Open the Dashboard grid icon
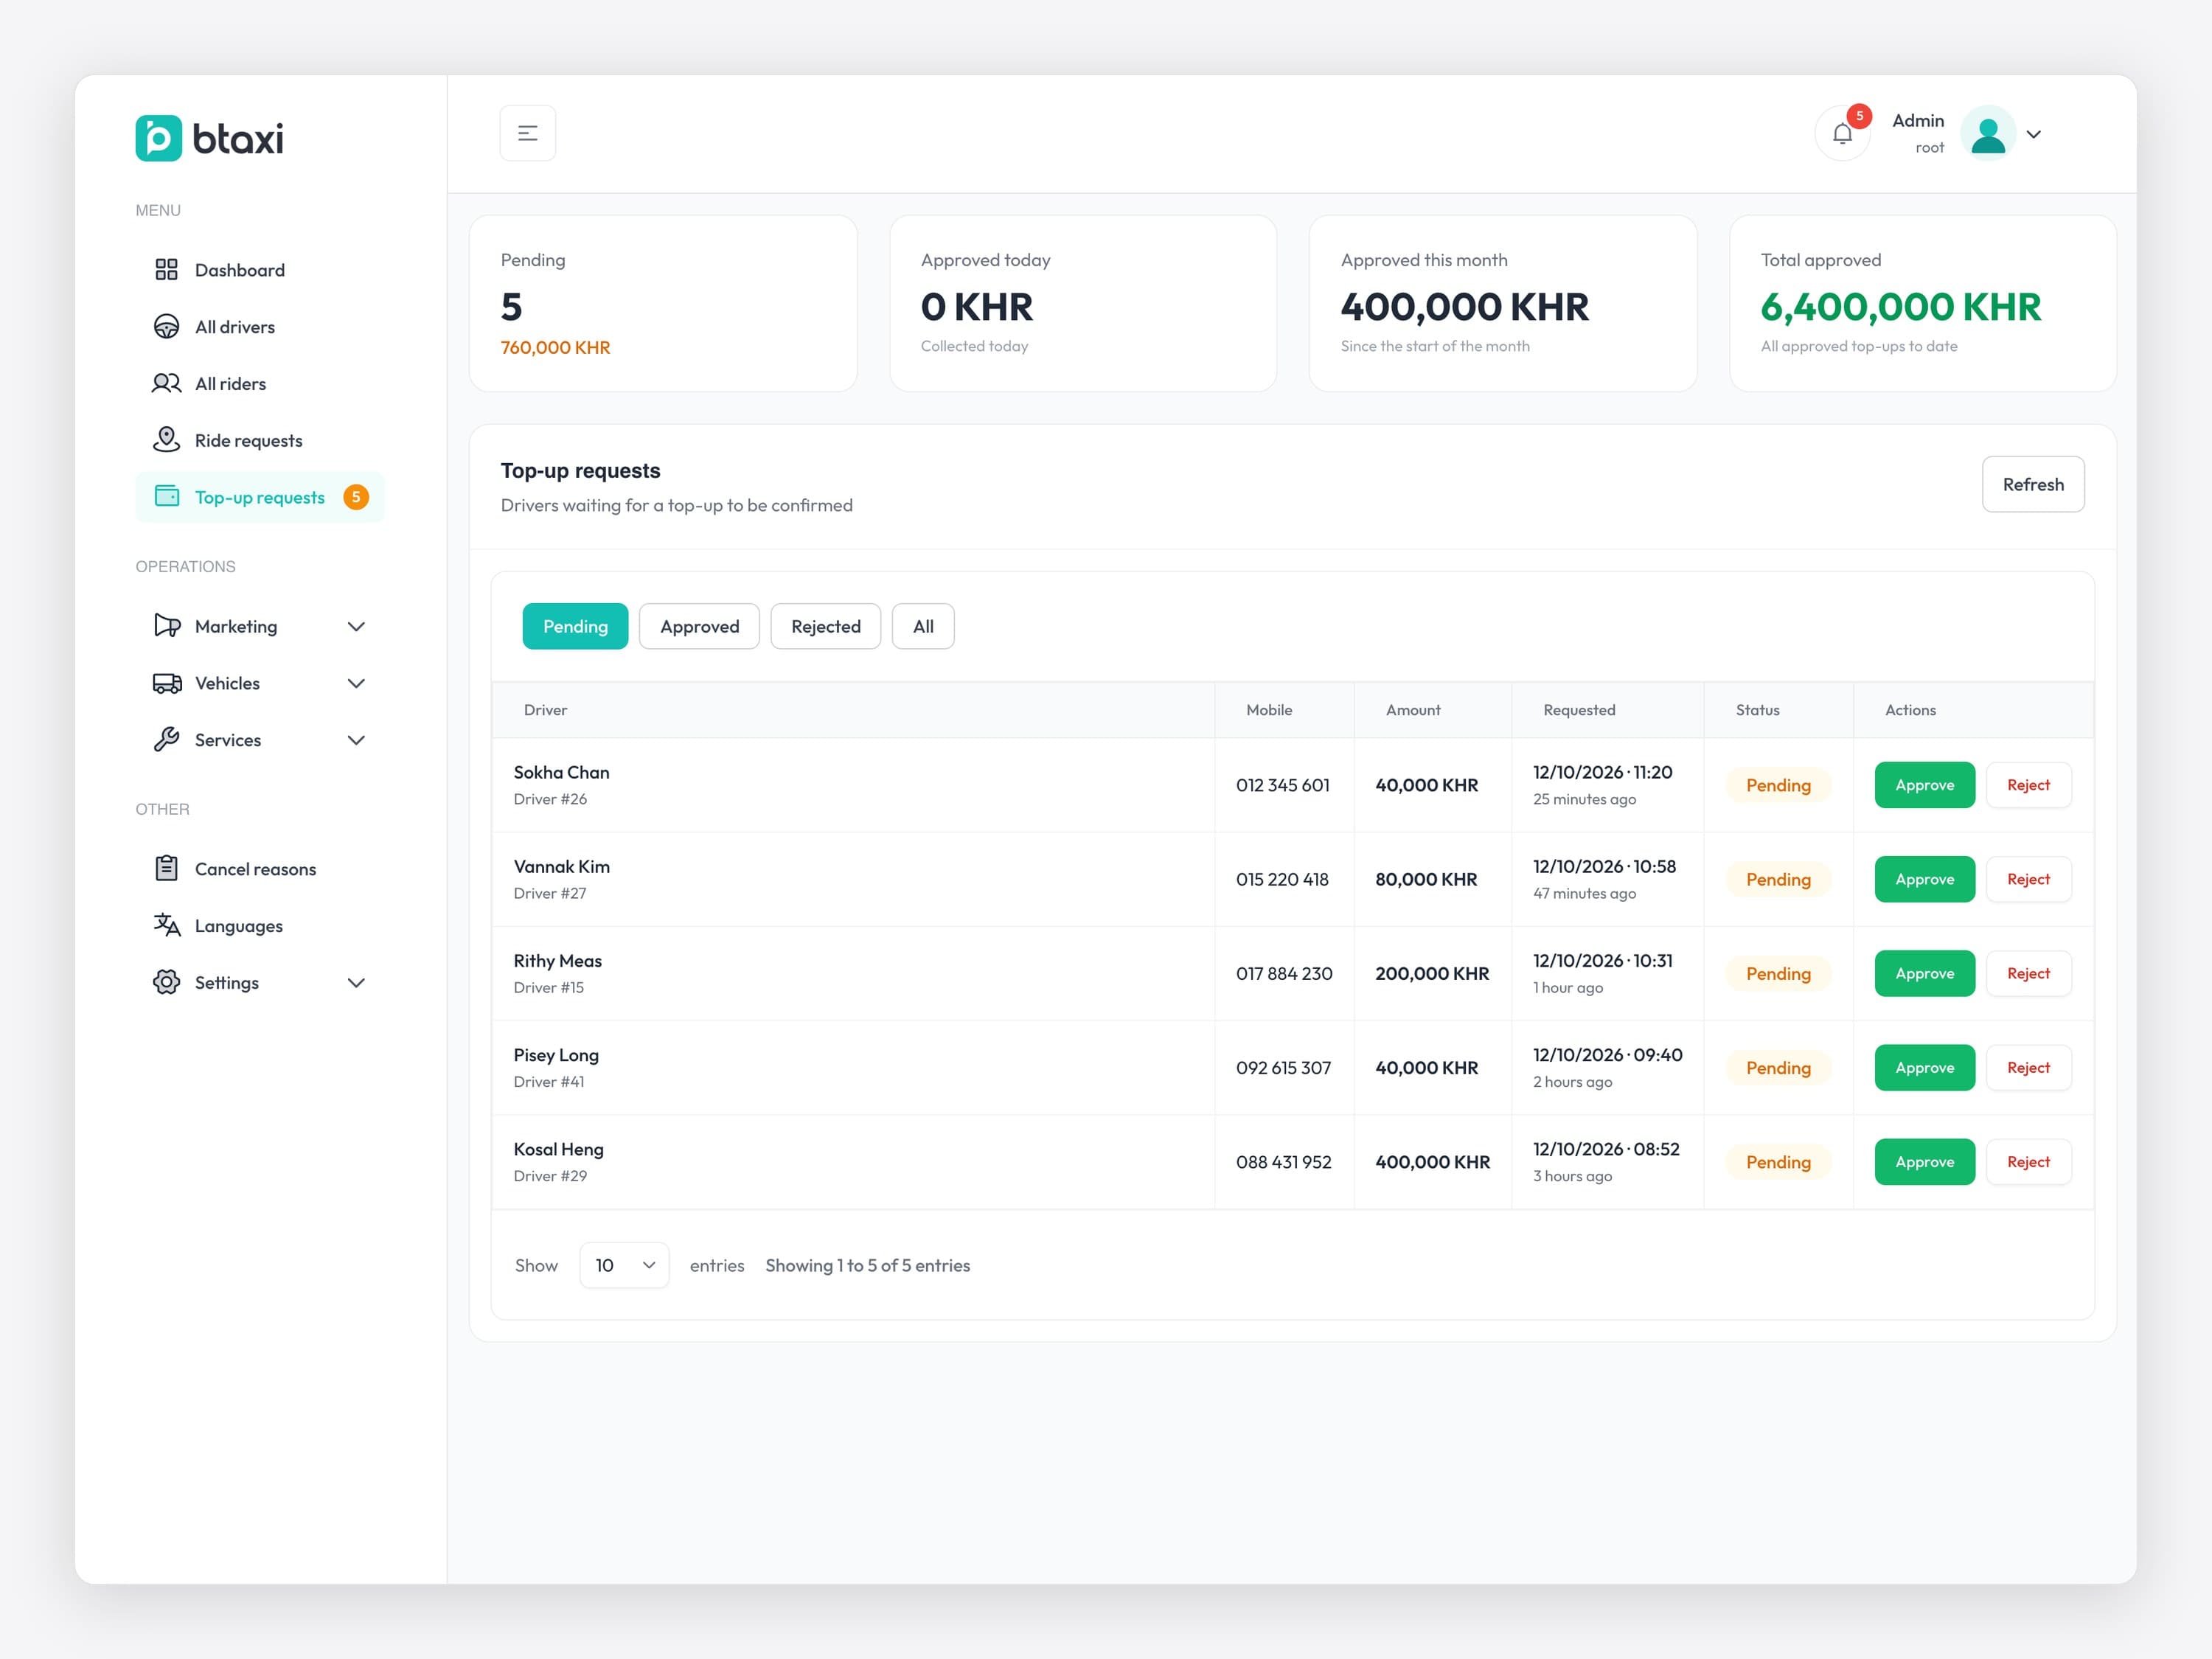Image resolution: width=2212 pixels, height=1659 pixels. [x=166, y=270]
